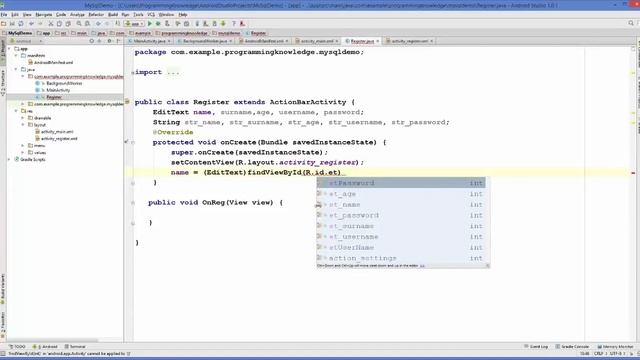Screen dimensions: 640x360
Task: Switch to activity_main.xml editor tab
Action: tap(317, 41)
